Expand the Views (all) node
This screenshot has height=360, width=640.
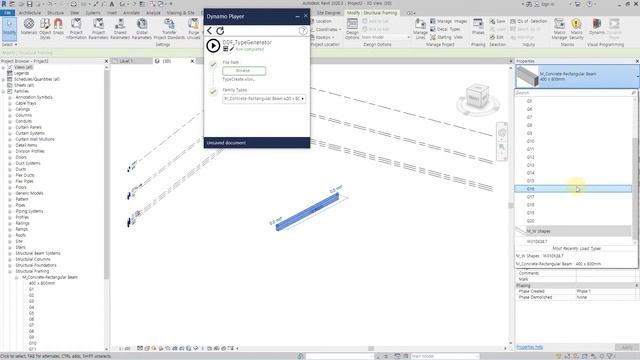pyautogui.click(x=4, y=67)
